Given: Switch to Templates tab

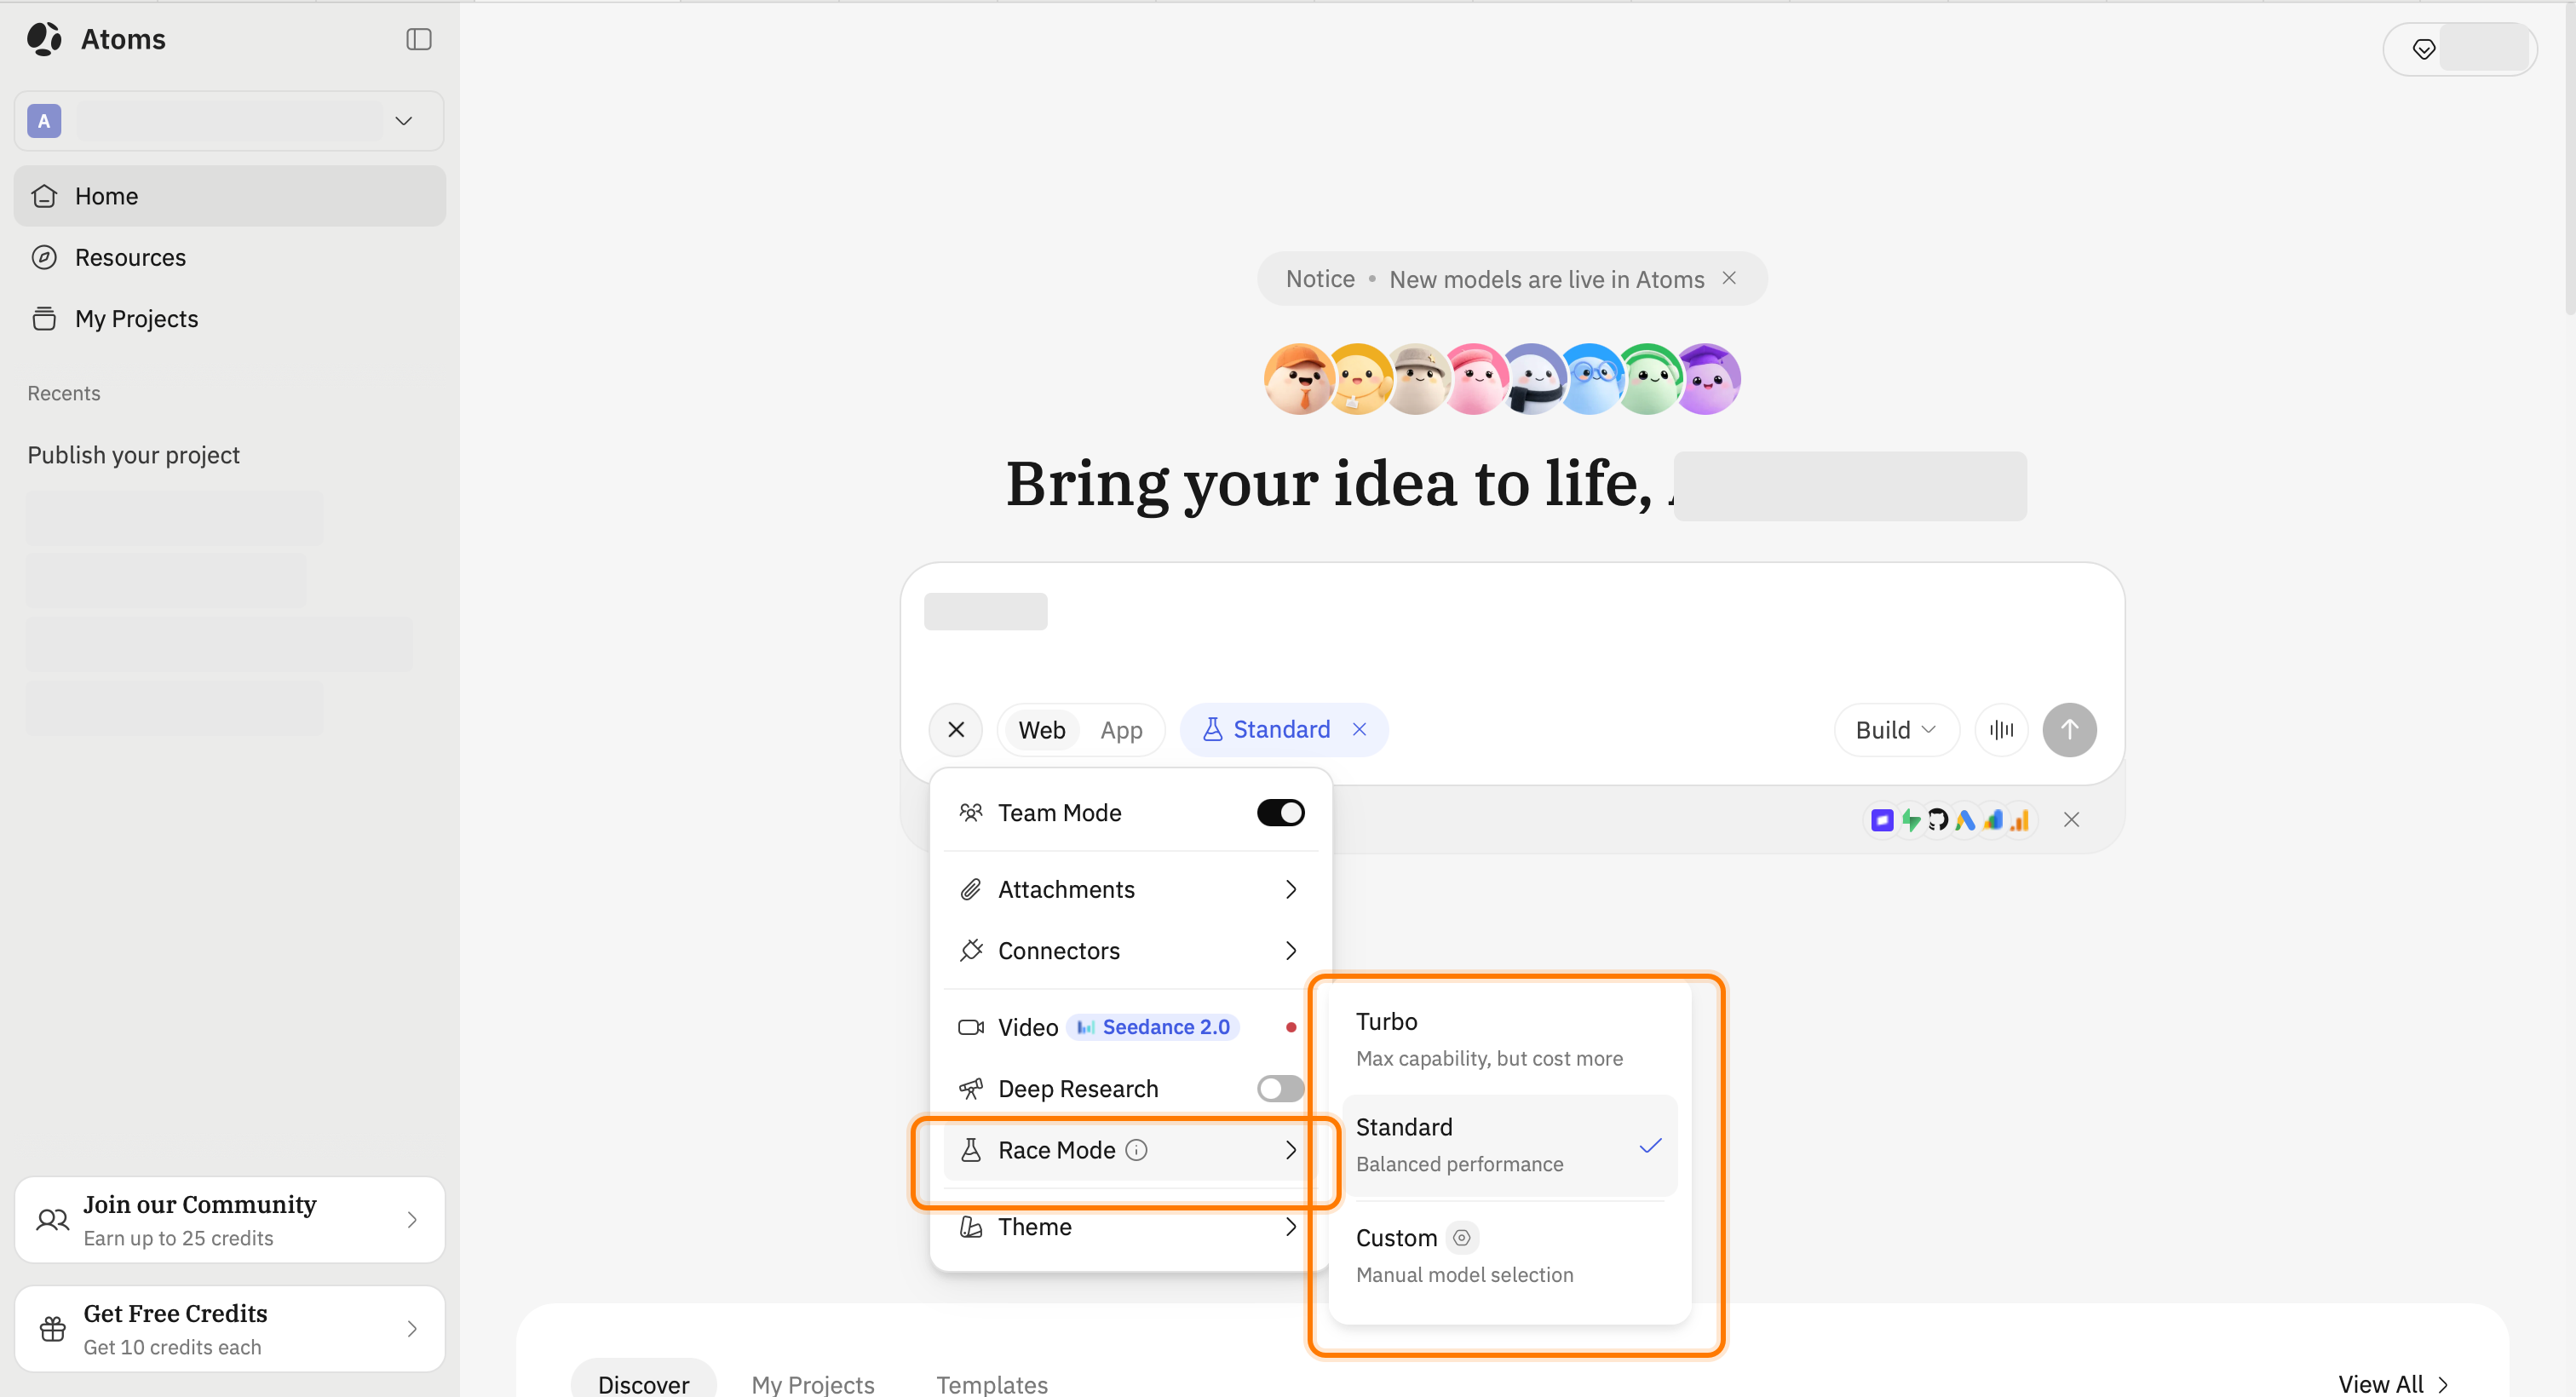Looking at the screenshot, I should click(991, 1384).
